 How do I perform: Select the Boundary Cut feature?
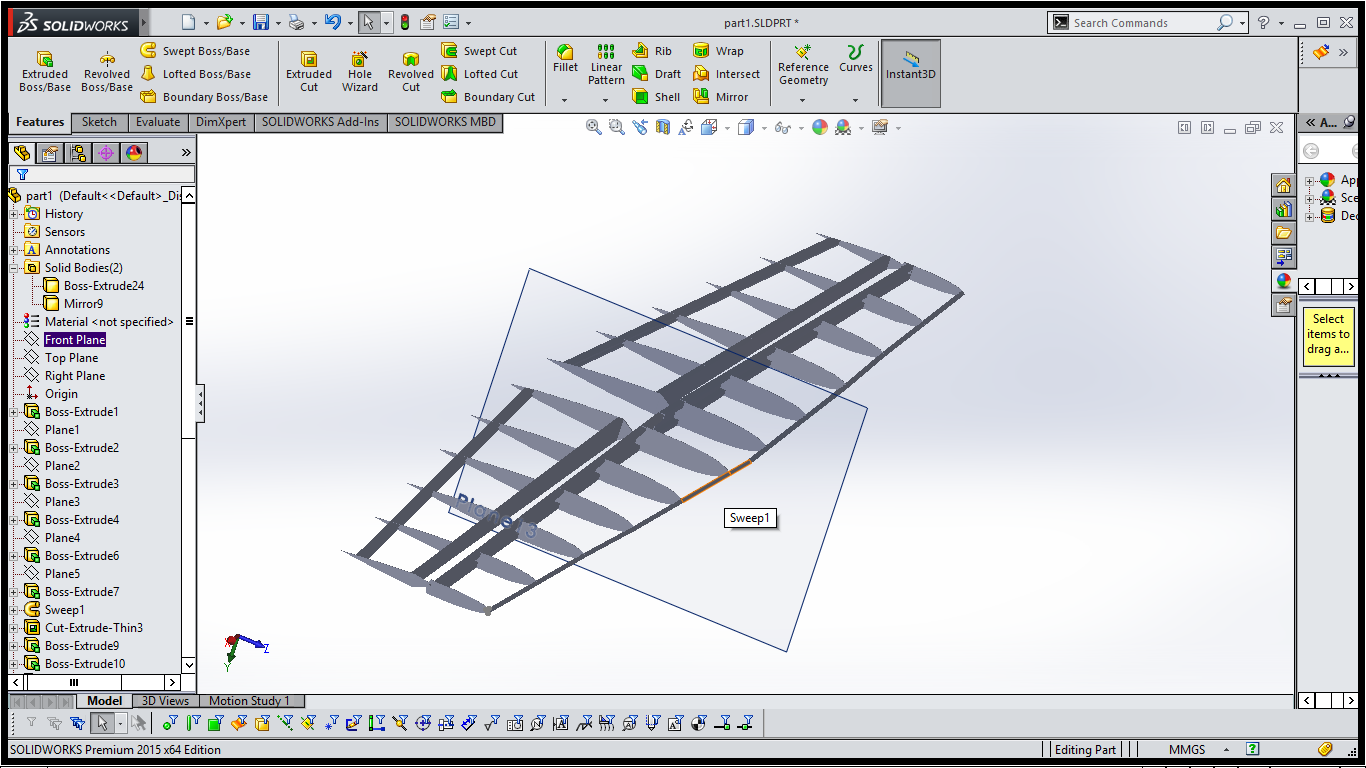coord(488,97)
